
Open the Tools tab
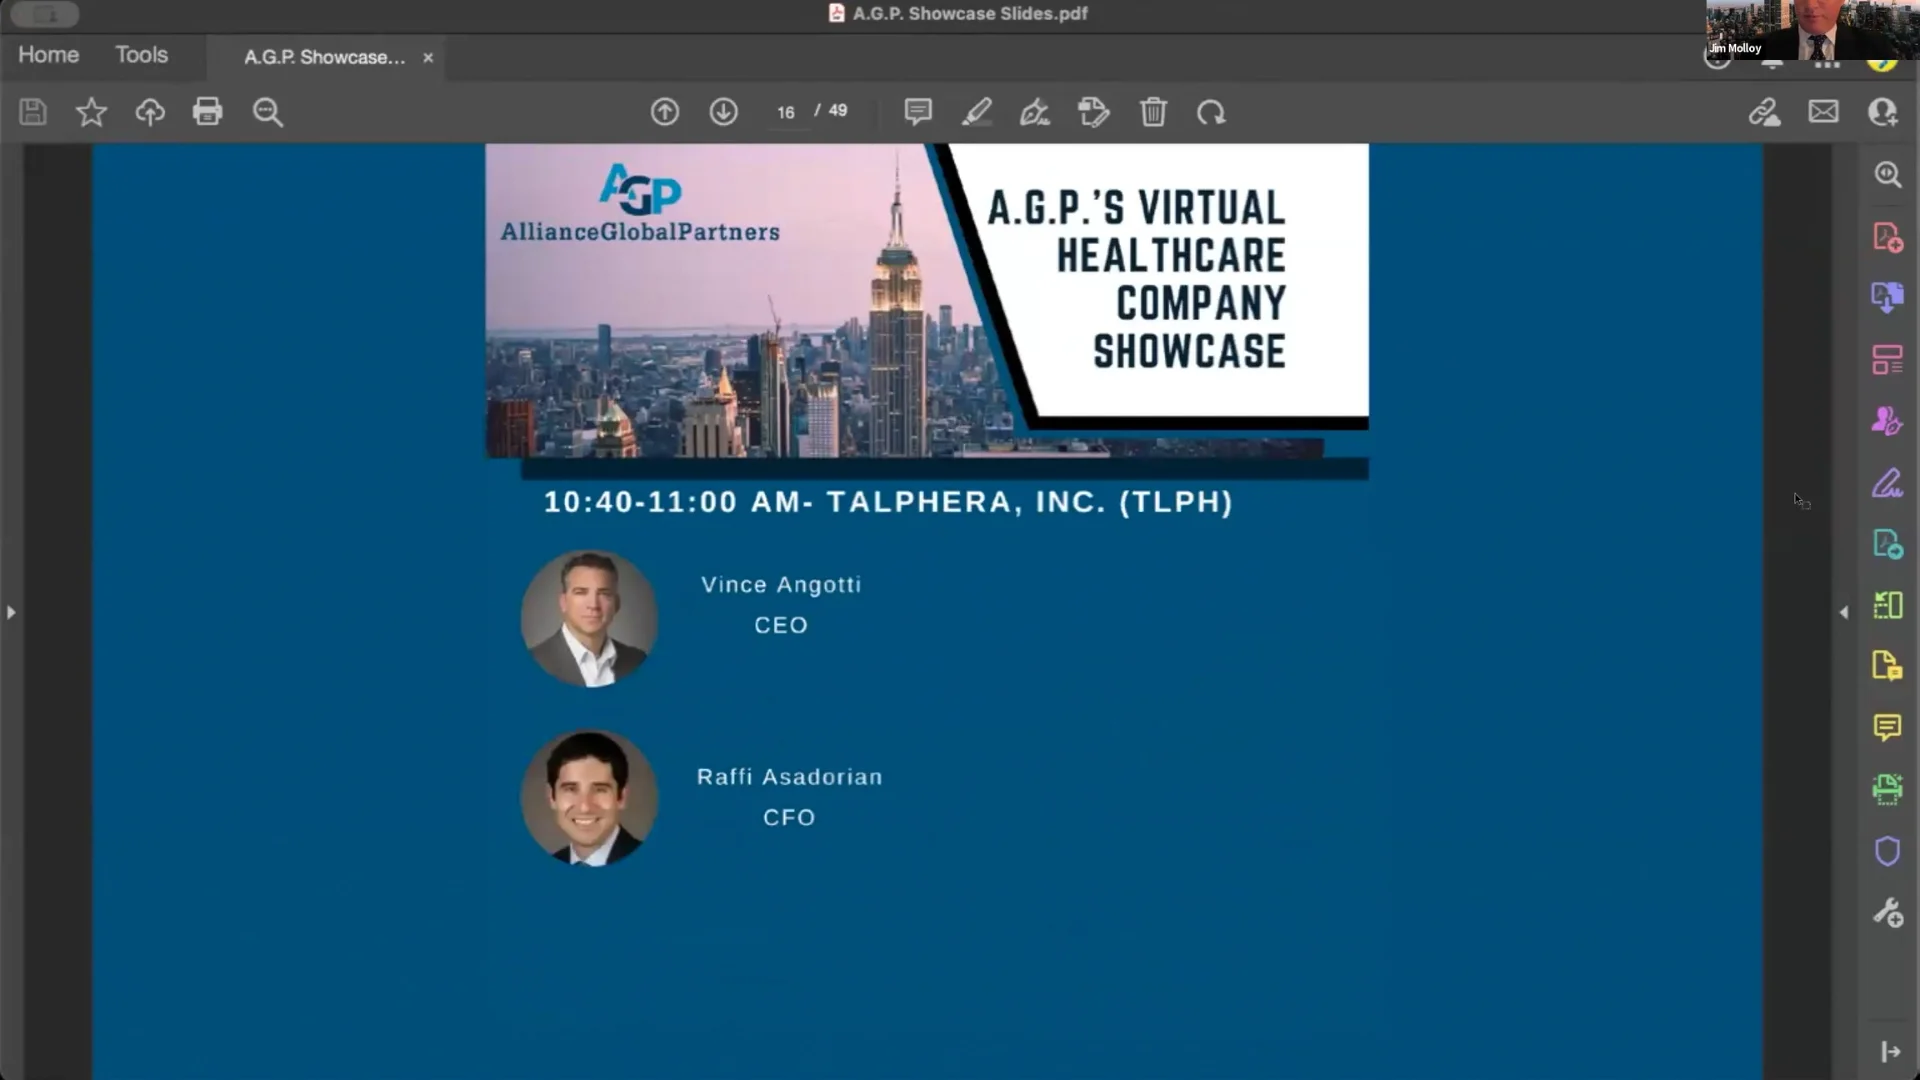point(141,55)
